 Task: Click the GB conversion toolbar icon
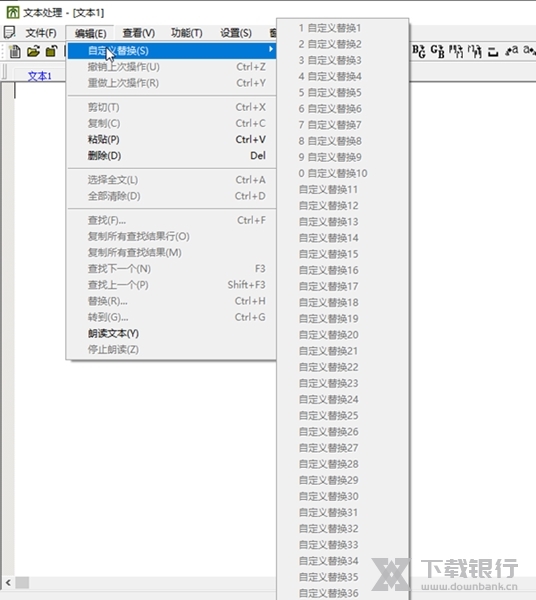[x=437, y=51]
